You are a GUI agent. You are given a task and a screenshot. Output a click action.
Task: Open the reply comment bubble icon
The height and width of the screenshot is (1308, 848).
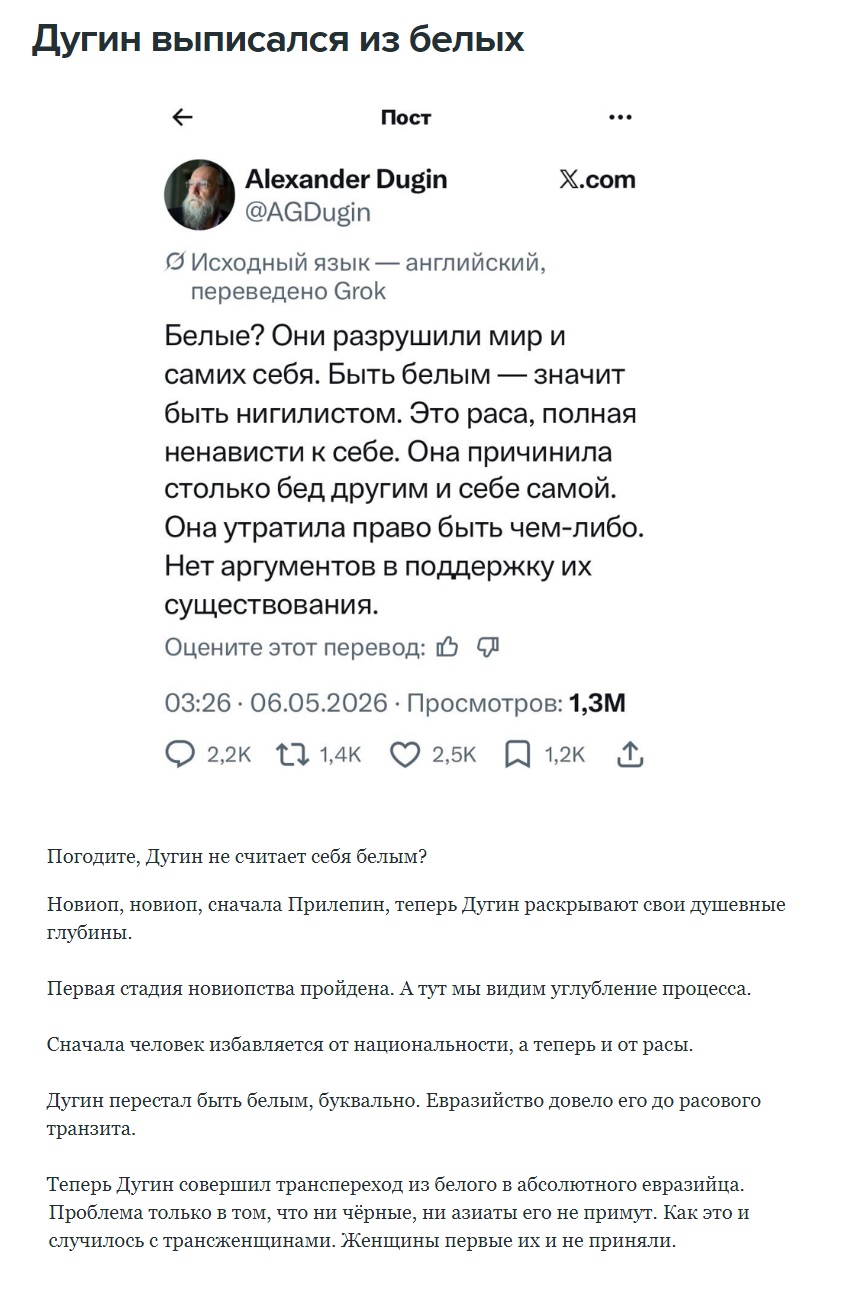pyautogui.click(x=180, y=754)
